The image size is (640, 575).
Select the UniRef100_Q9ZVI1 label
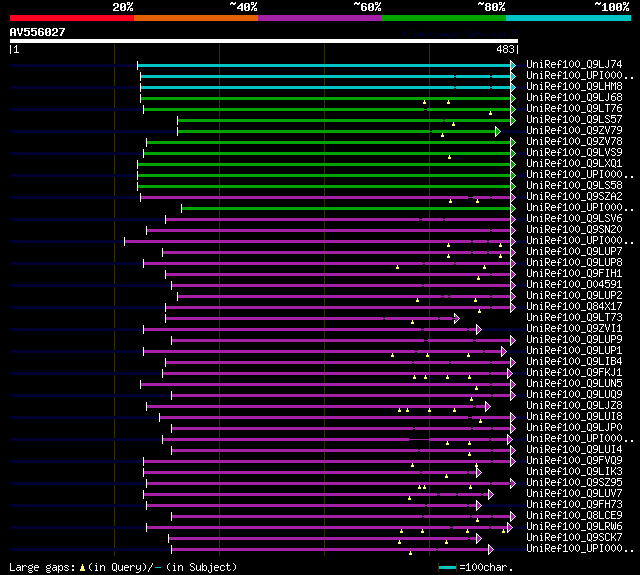[574, 329]
